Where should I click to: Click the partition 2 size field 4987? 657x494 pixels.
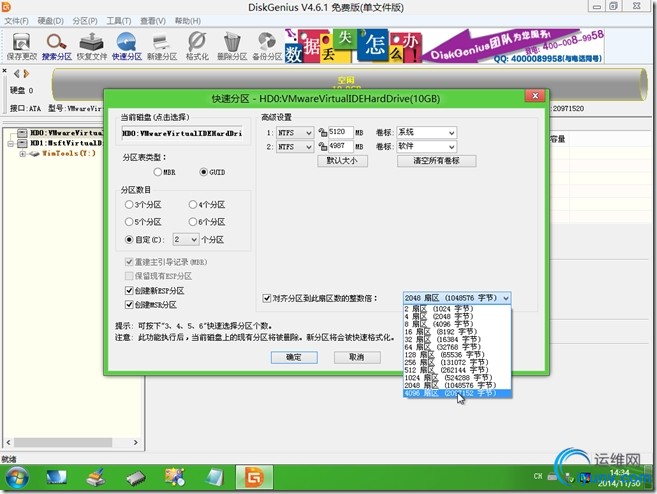pos(340,146)
